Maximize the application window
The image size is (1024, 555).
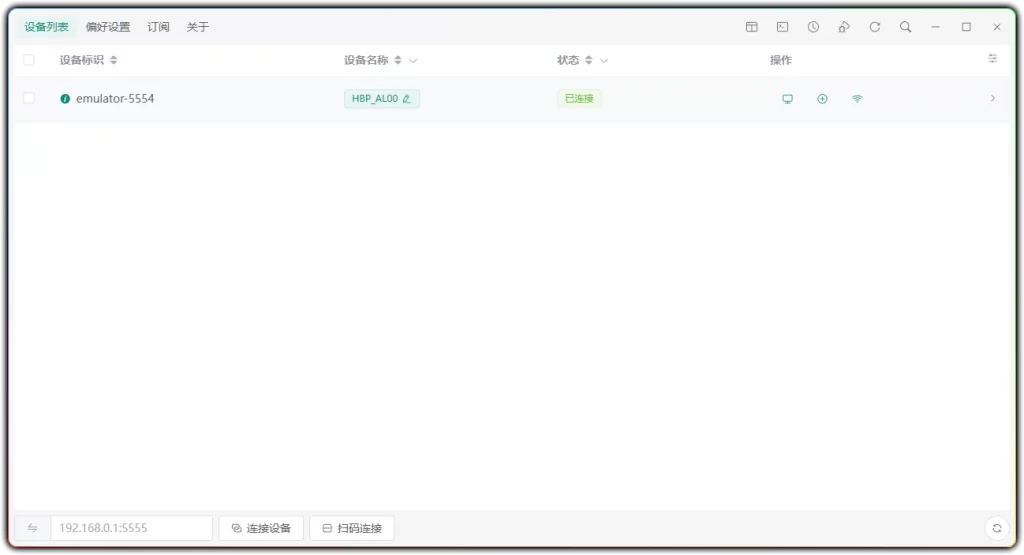(967, 27)
